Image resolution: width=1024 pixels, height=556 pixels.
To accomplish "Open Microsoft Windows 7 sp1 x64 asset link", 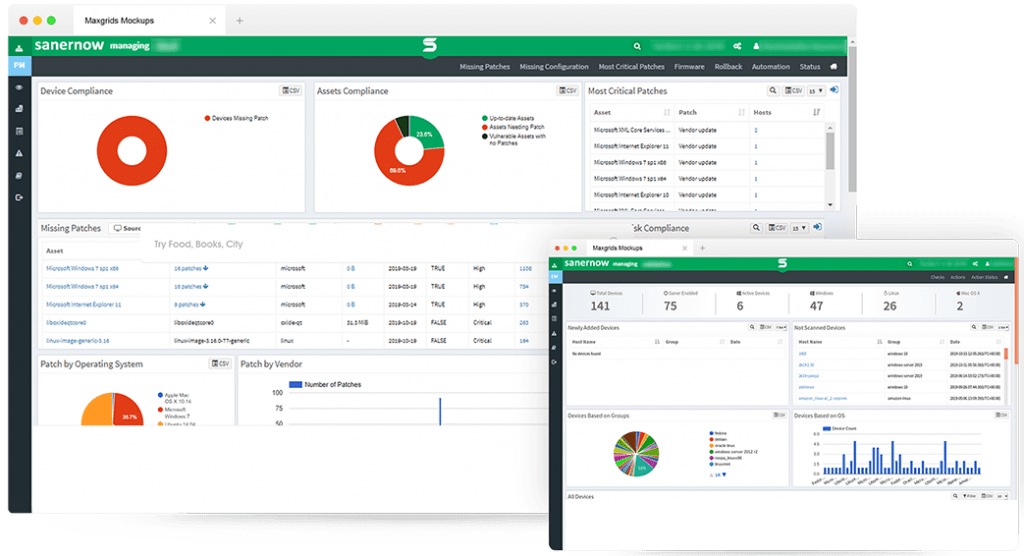I will pos(82,286).
